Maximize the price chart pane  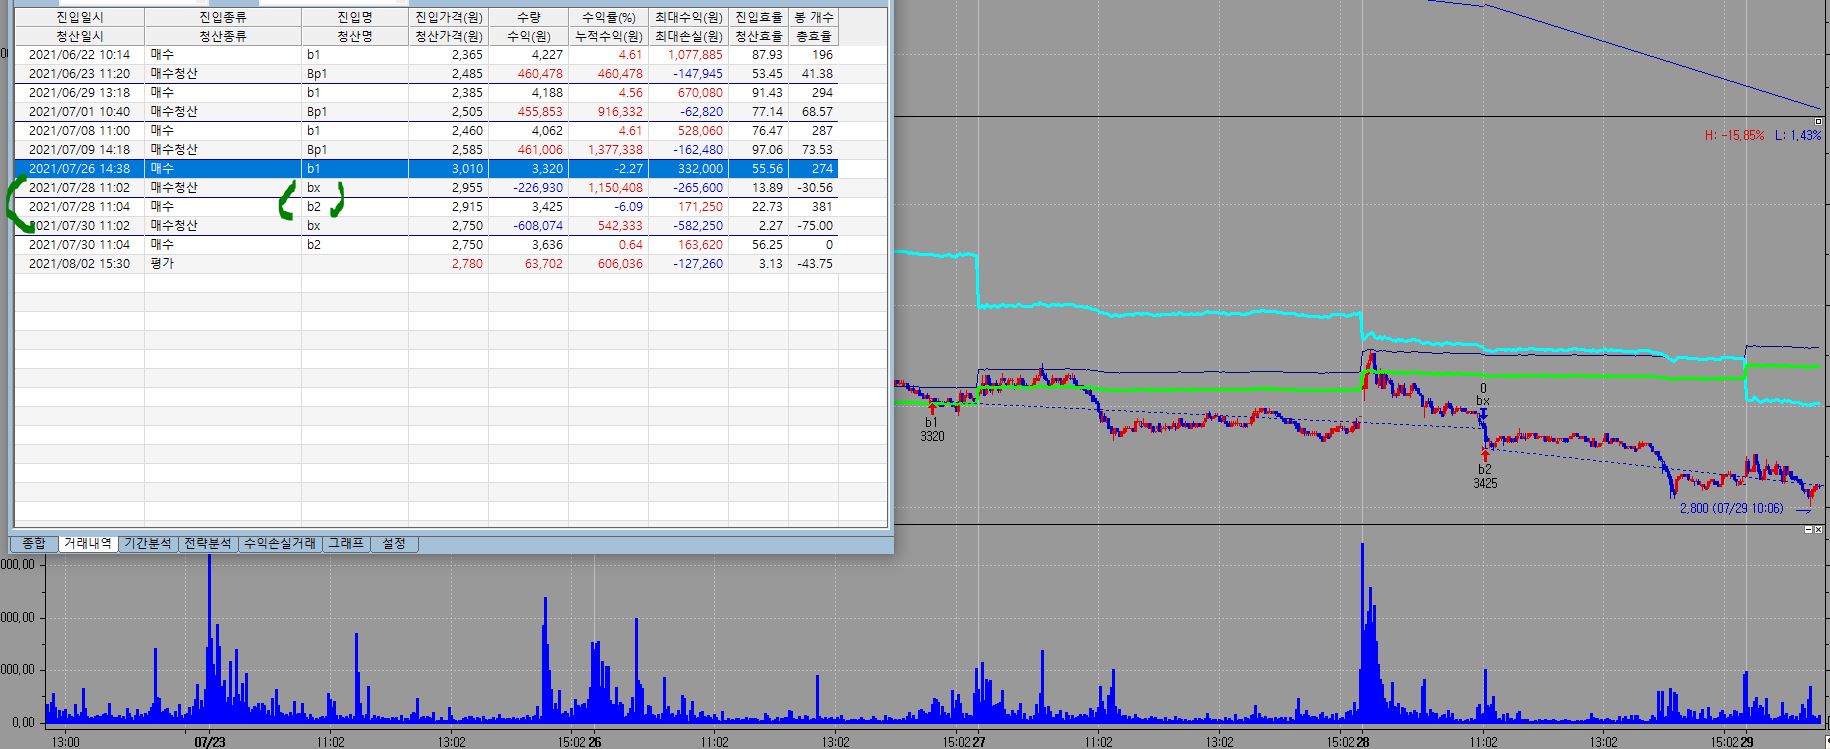tap(1818, 121)
